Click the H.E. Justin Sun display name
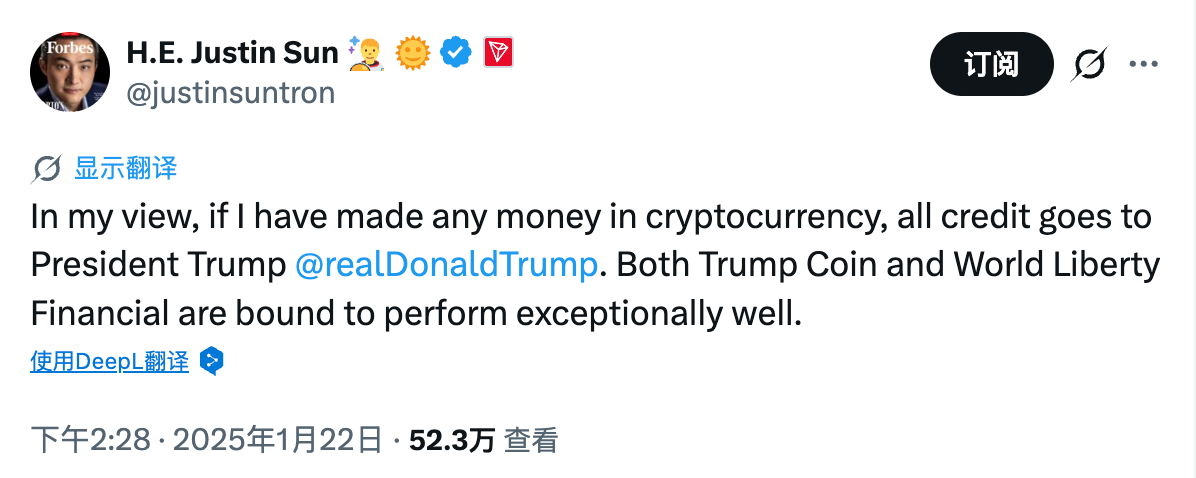 click(233, 52)
